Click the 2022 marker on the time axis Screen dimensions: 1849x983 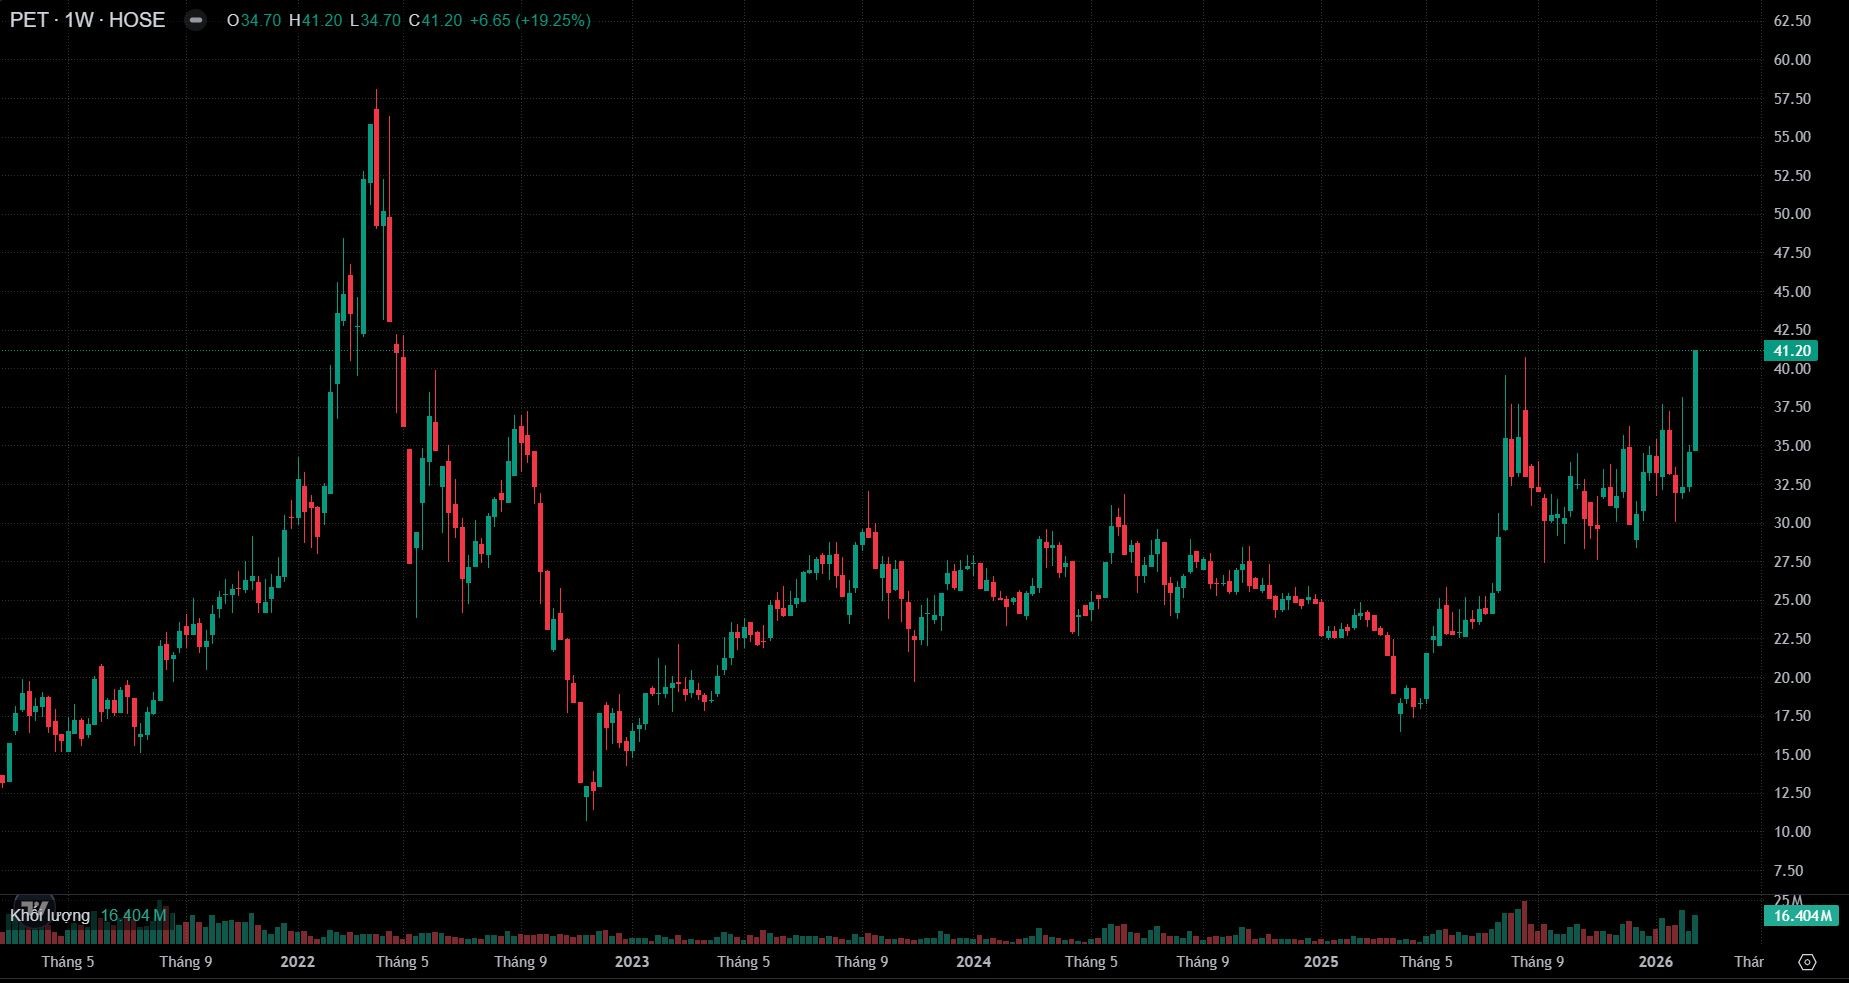pyautogui.click(x=297, y=962)
